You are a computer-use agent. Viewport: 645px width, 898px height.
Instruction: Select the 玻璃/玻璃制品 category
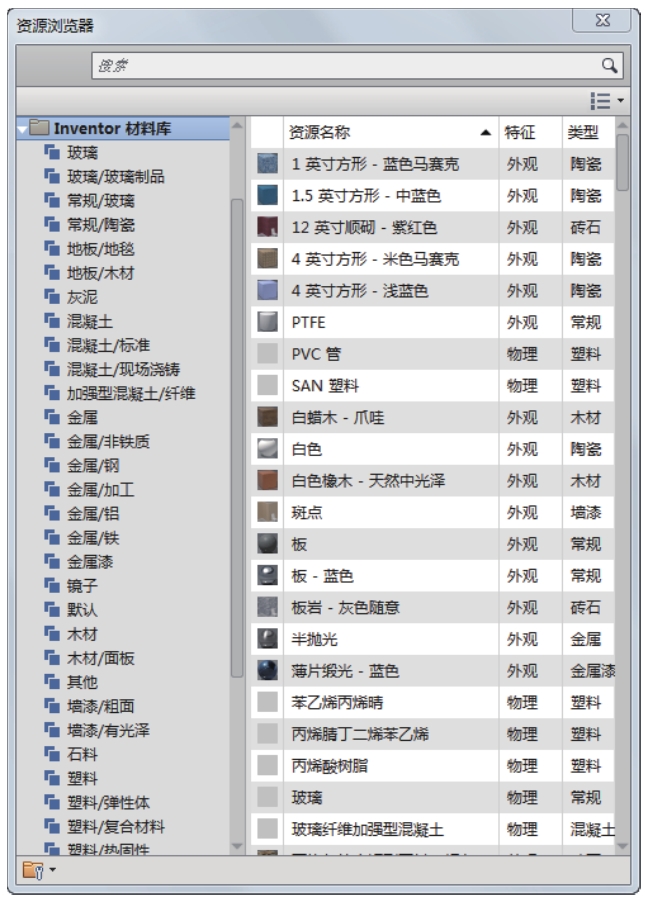point(116,176)
